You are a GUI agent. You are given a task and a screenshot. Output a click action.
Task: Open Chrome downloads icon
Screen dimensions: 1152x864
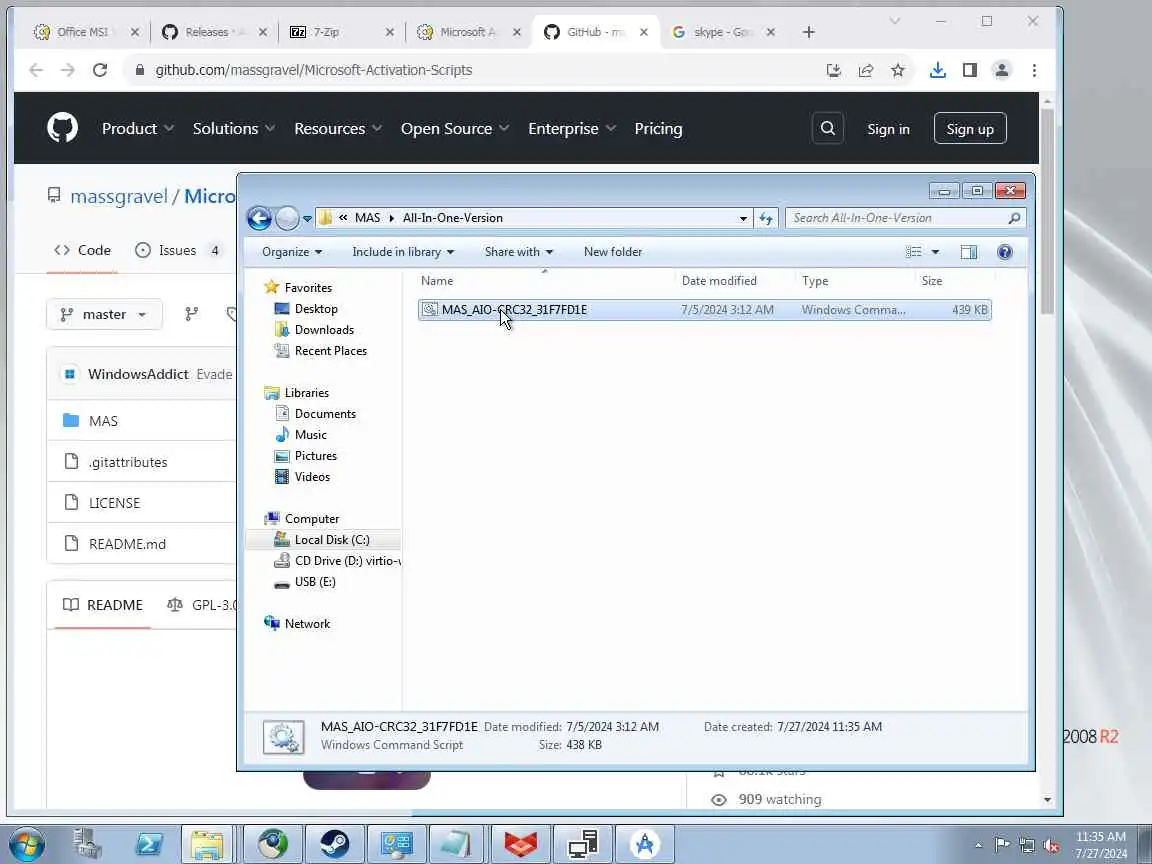point(937,70)
